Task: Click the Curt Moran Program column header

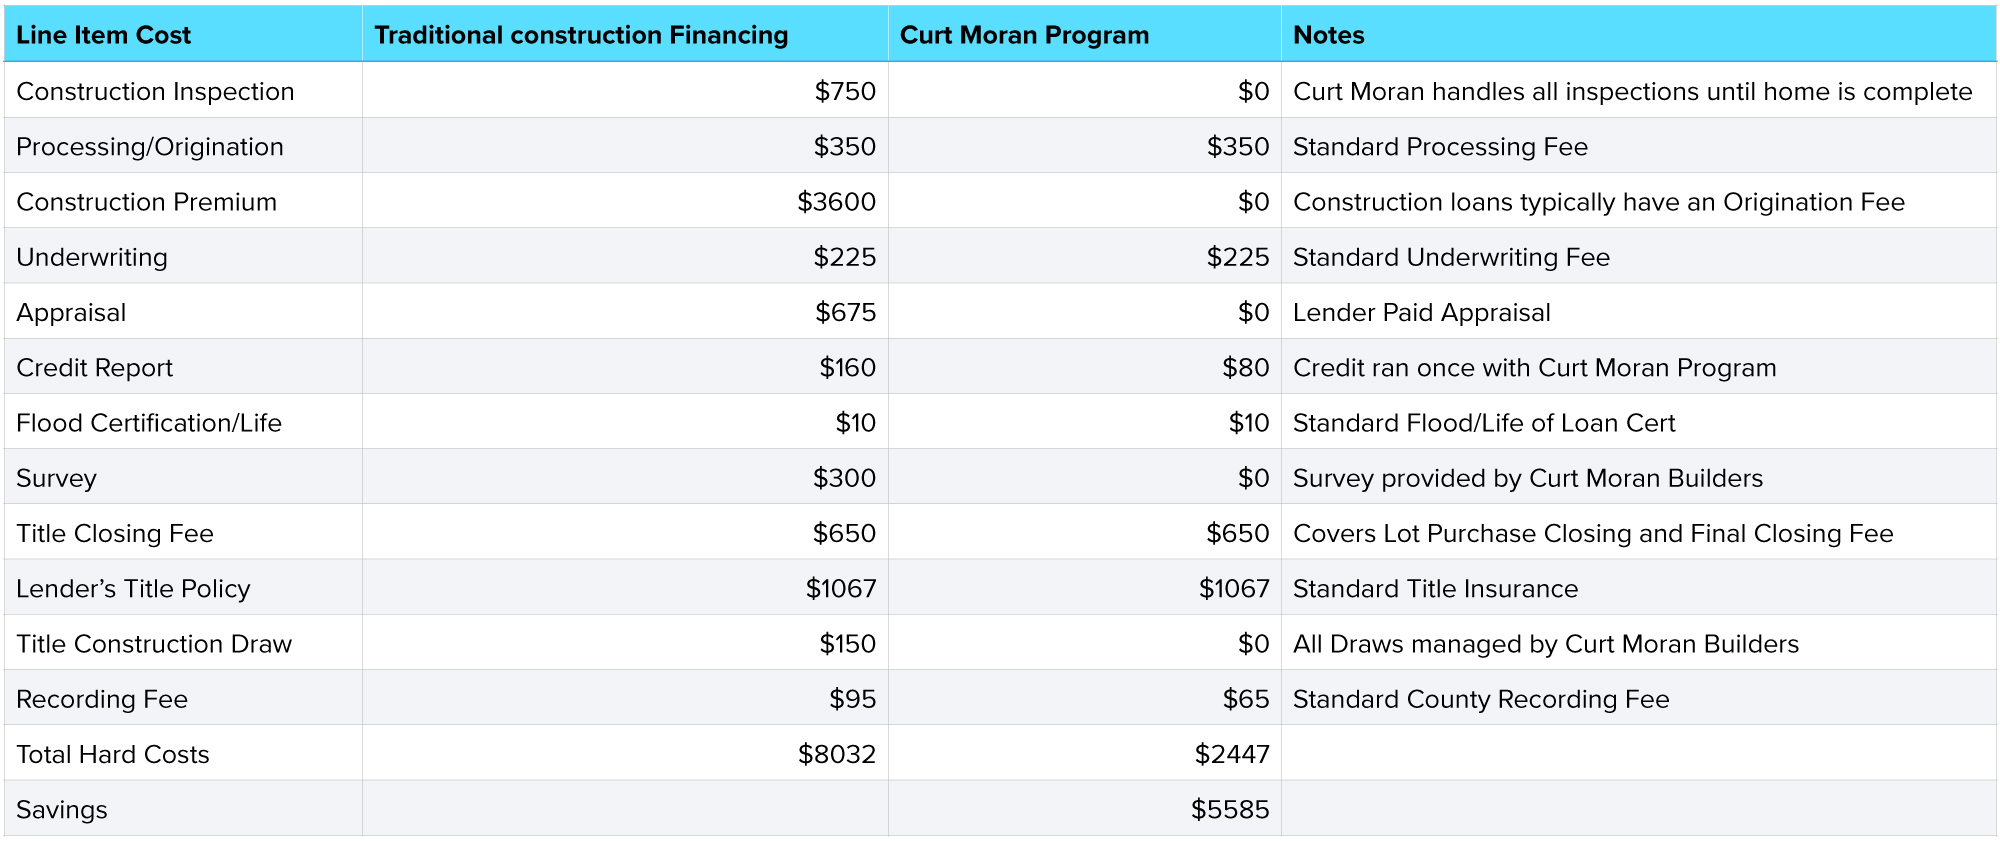Action: click(1024, 35)
